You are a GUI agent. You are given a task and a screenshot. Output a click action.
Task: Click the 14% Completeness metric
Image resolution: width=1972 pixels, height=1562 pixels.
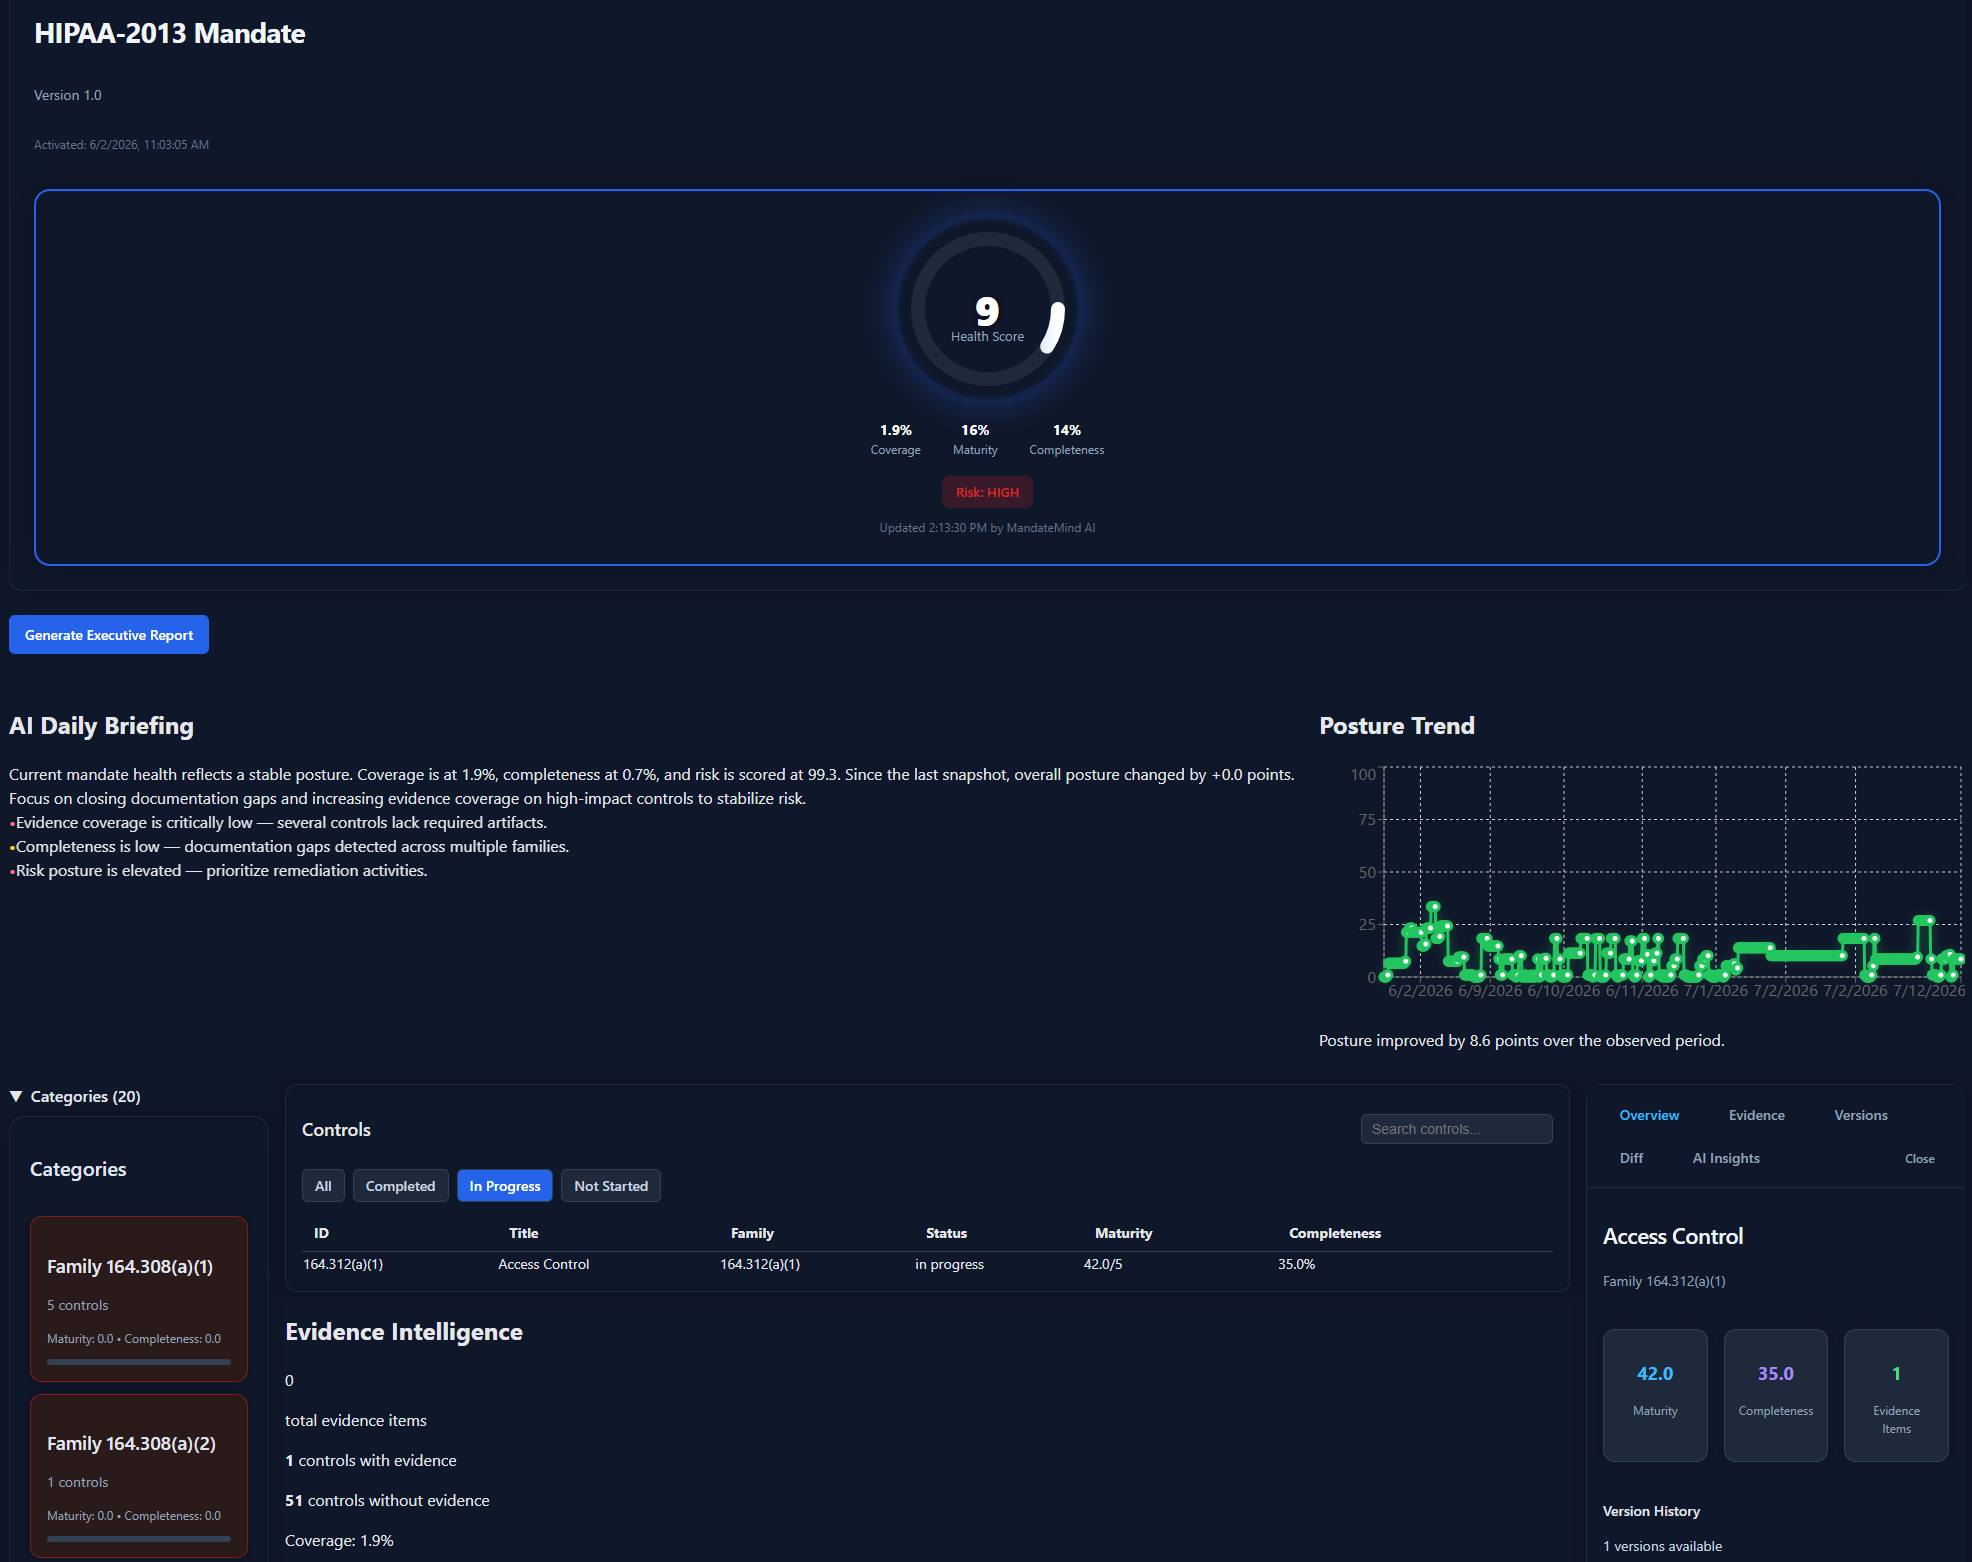[x=1066, y=439]
